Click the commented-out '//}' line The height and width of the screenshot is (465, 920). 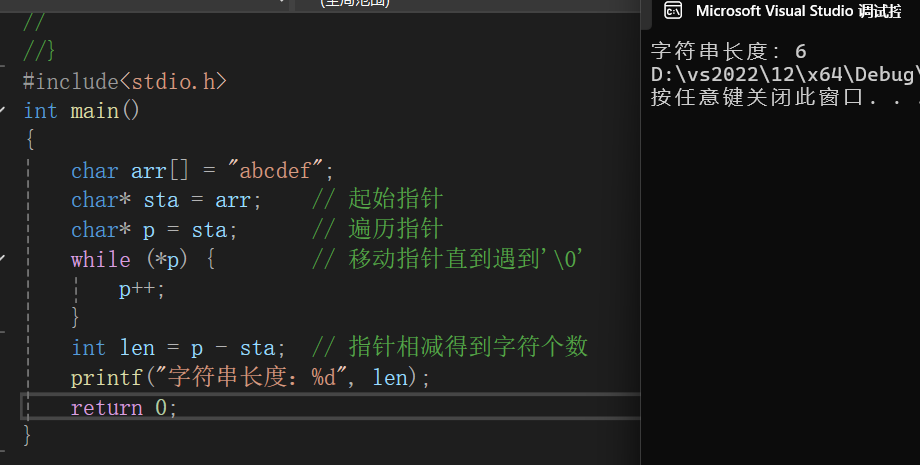point(39,51)
